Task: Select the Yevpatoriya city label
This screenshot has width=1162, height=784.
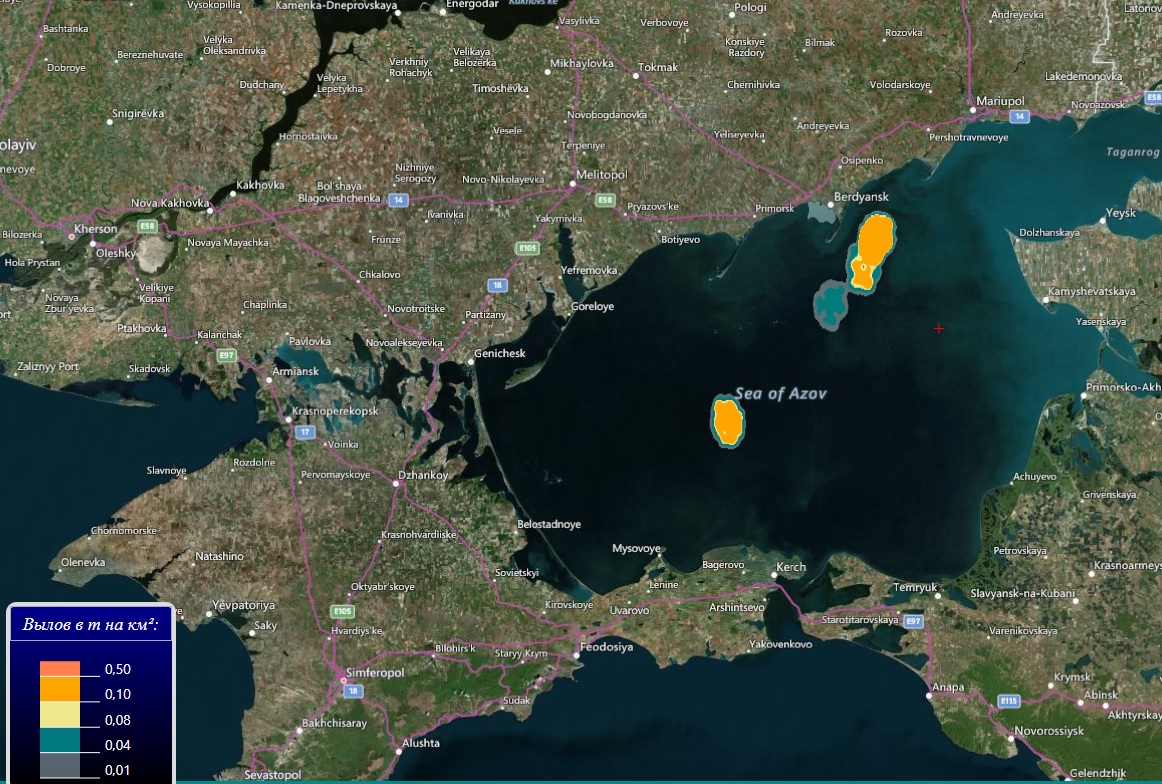Action: 243,605
